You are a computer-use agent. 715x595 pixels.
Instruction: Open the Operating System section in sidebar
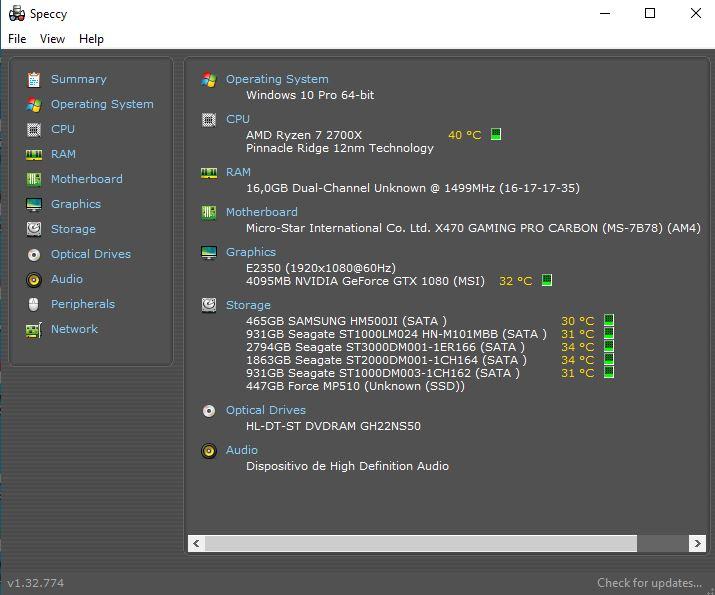(102, 104)
